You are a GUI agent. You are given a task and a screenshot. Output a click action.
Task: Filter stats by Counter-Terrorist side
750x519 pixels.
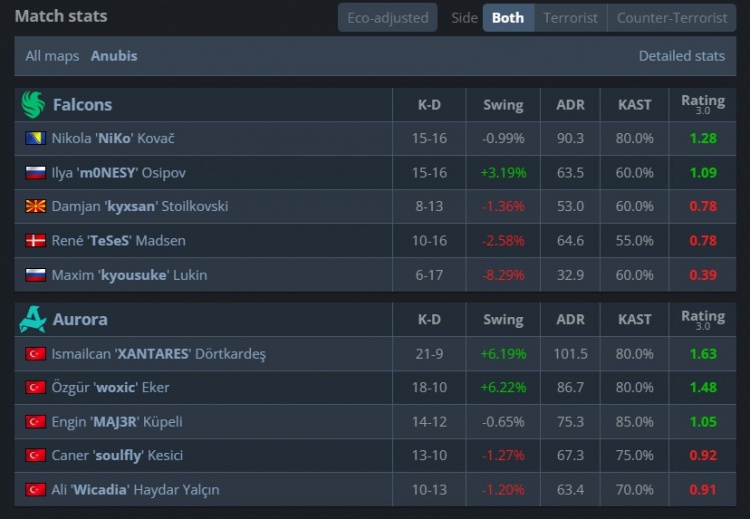(672, 17)
